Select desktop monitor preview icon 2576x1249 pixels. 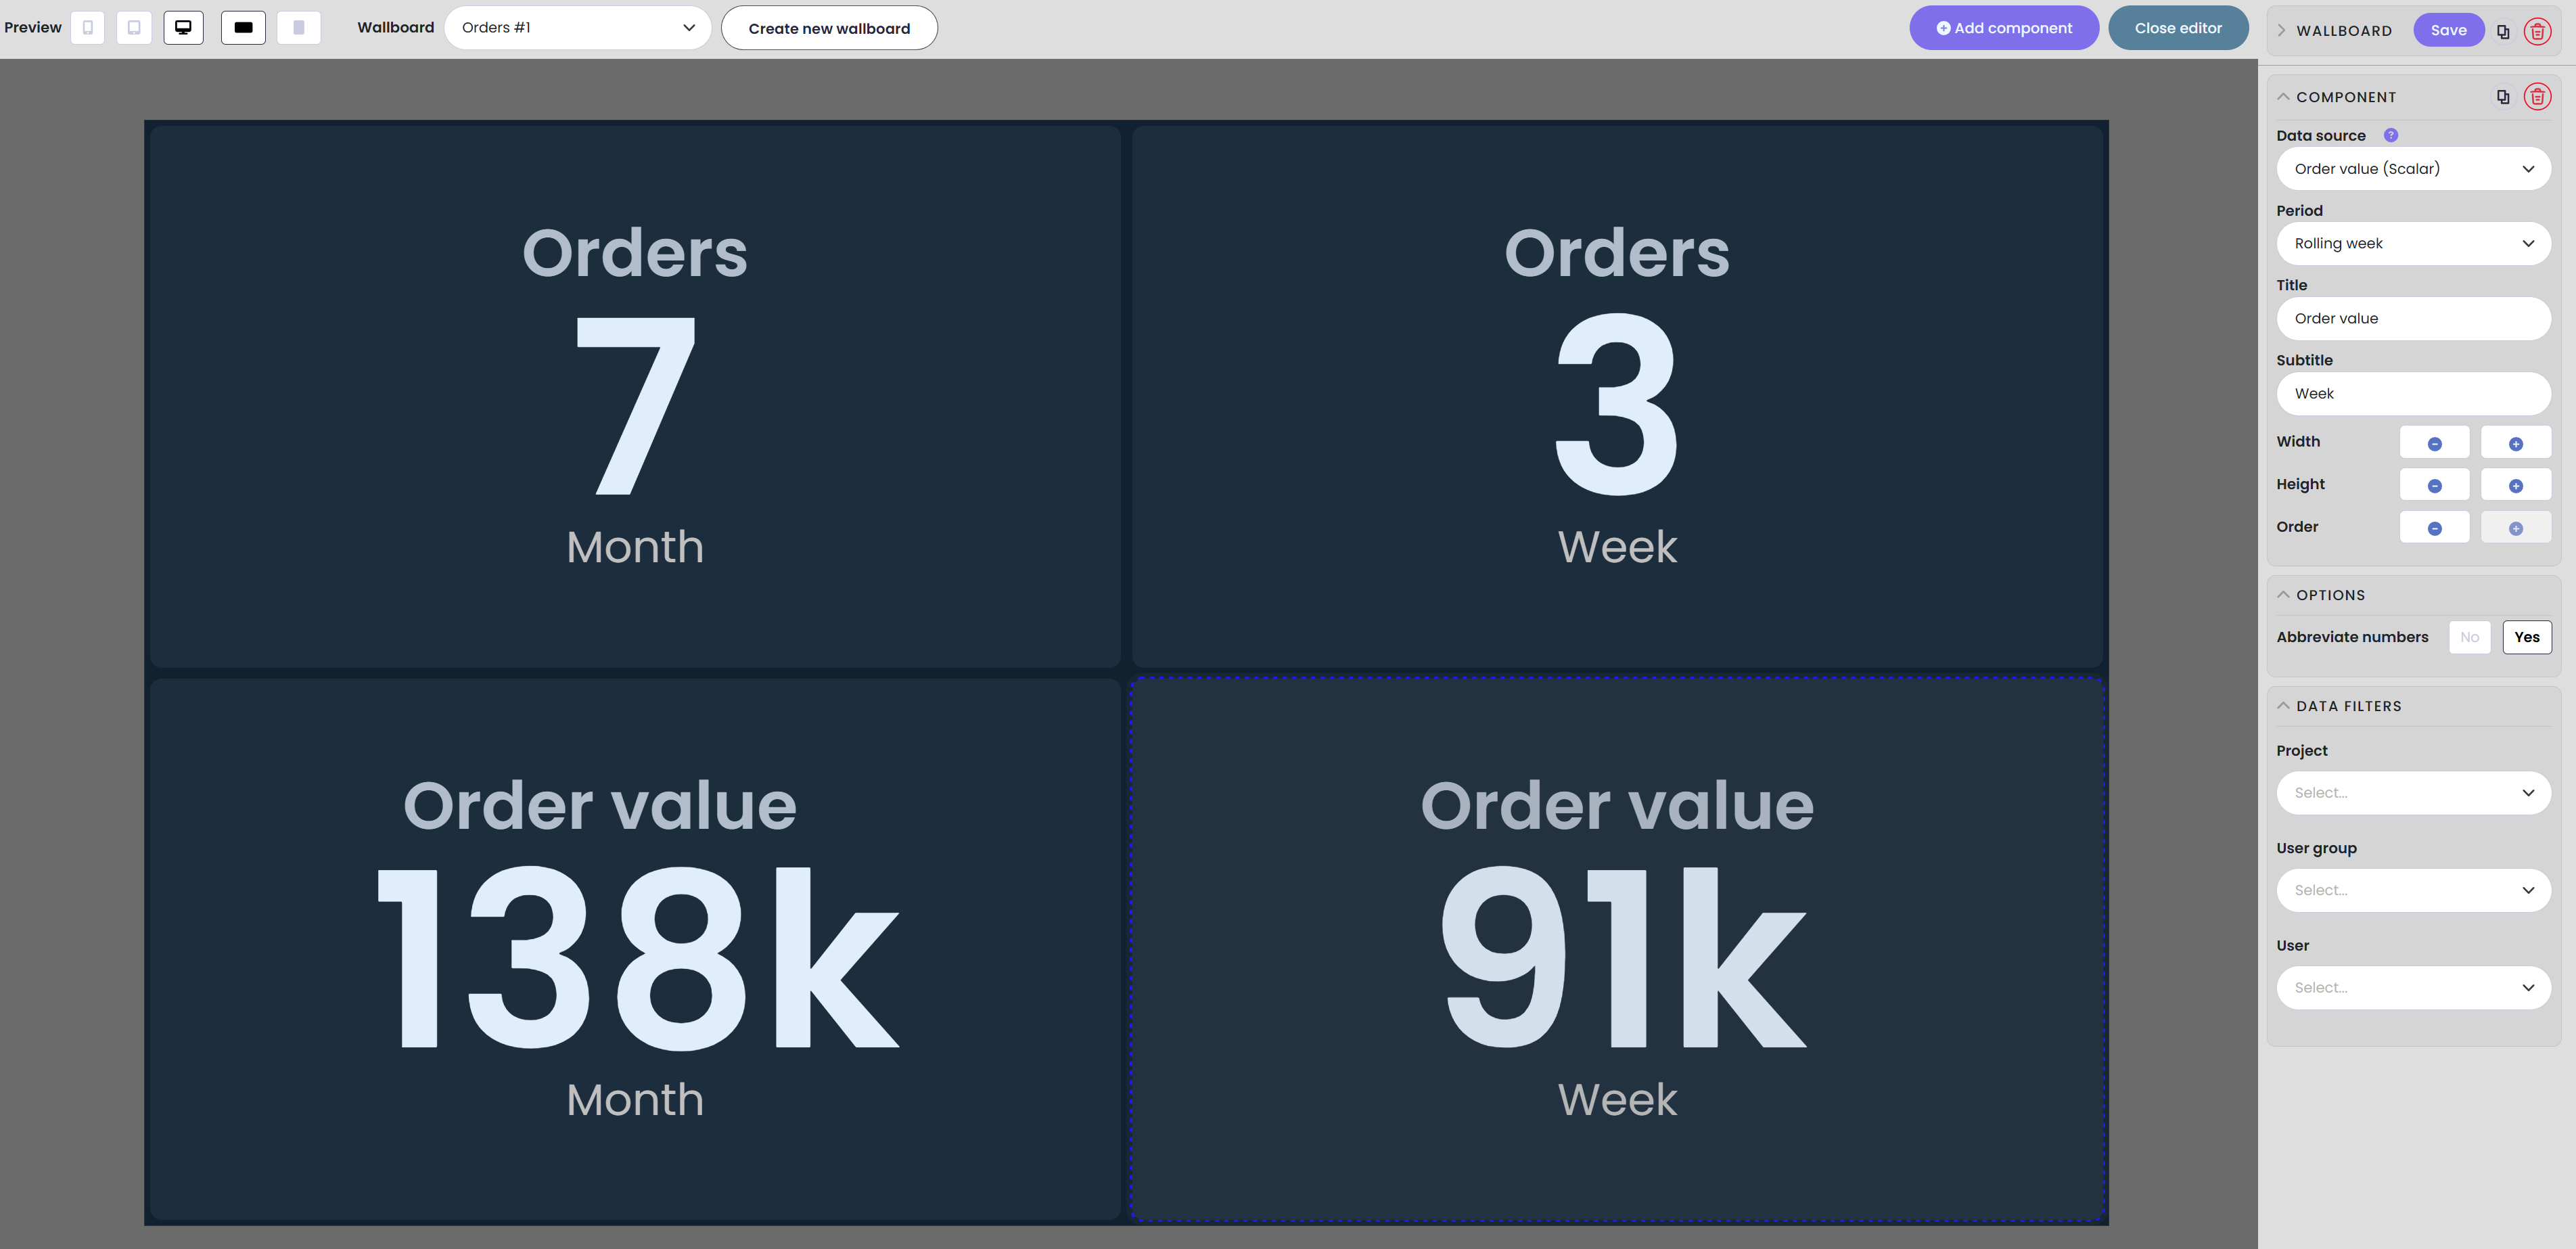(183, 28)
